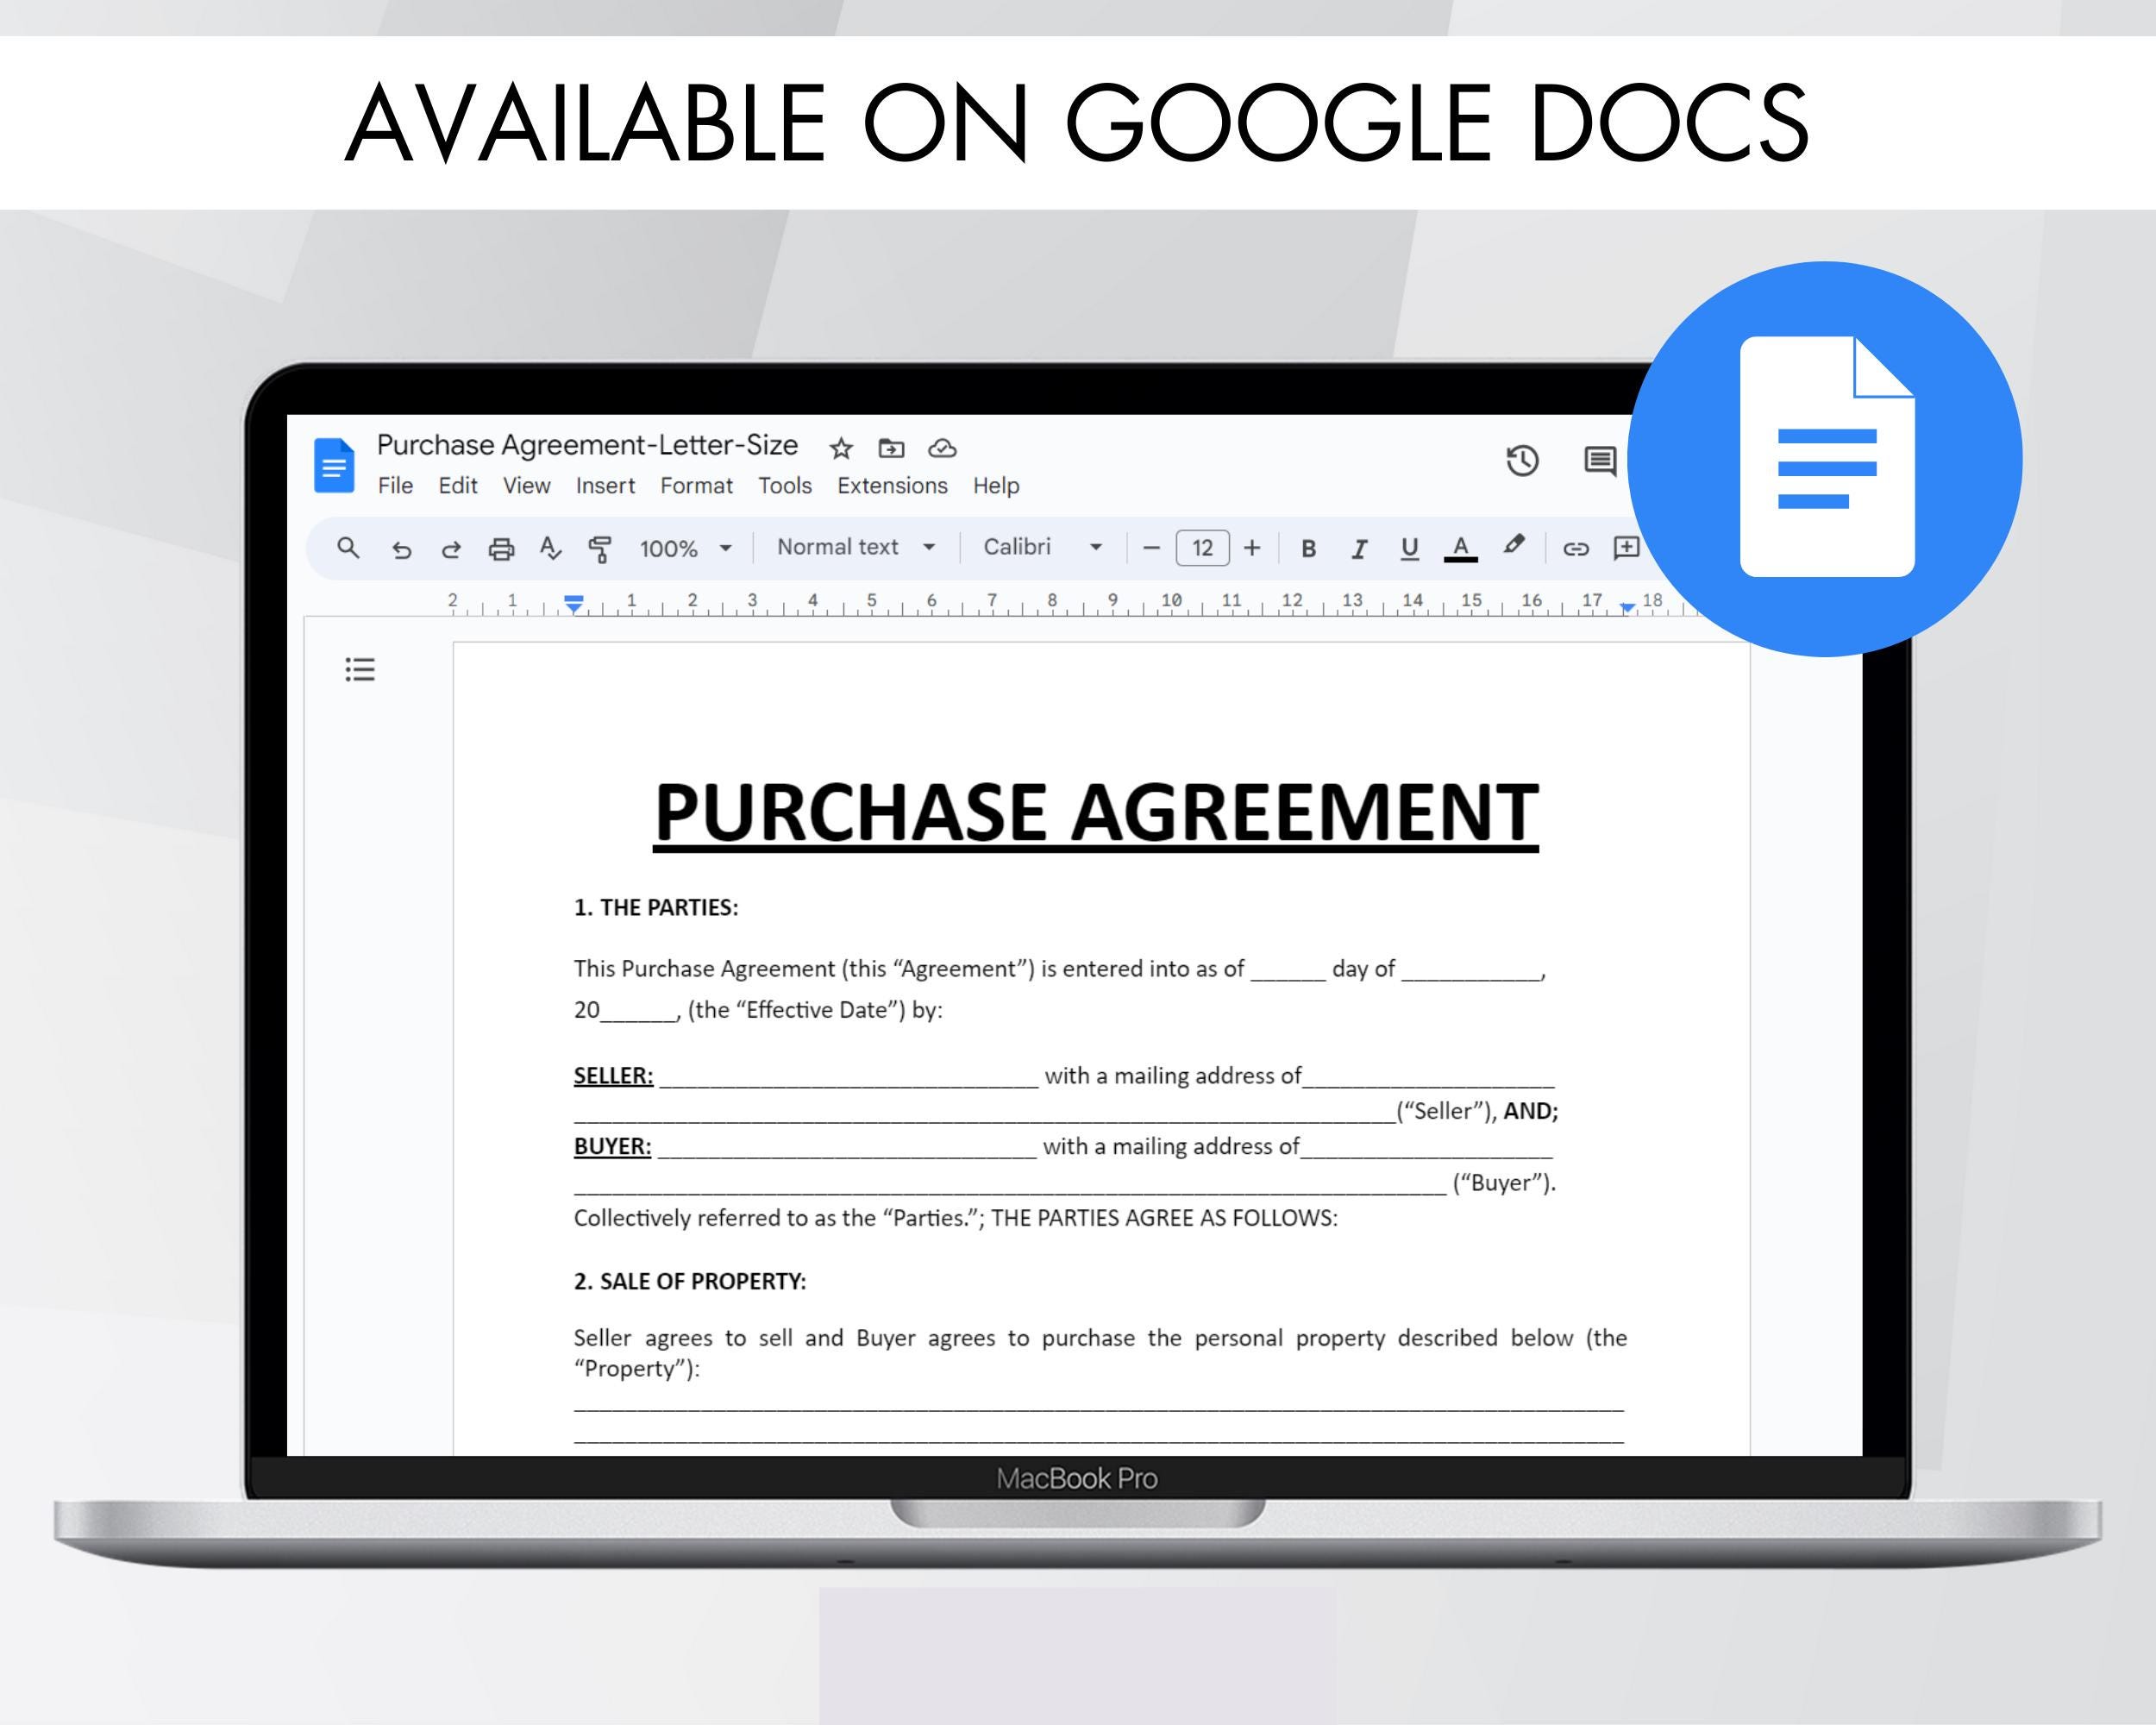Add a comment from toolbar
The image size is (2156, 1725).
[1626, 547]
